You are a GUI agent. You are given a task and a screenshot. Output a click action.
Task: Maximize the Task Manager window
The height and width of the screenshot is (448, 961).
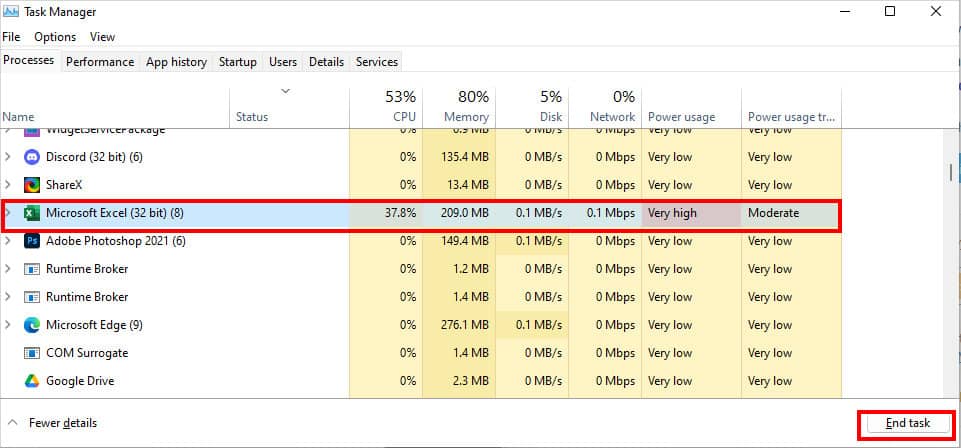pos(890,11)
